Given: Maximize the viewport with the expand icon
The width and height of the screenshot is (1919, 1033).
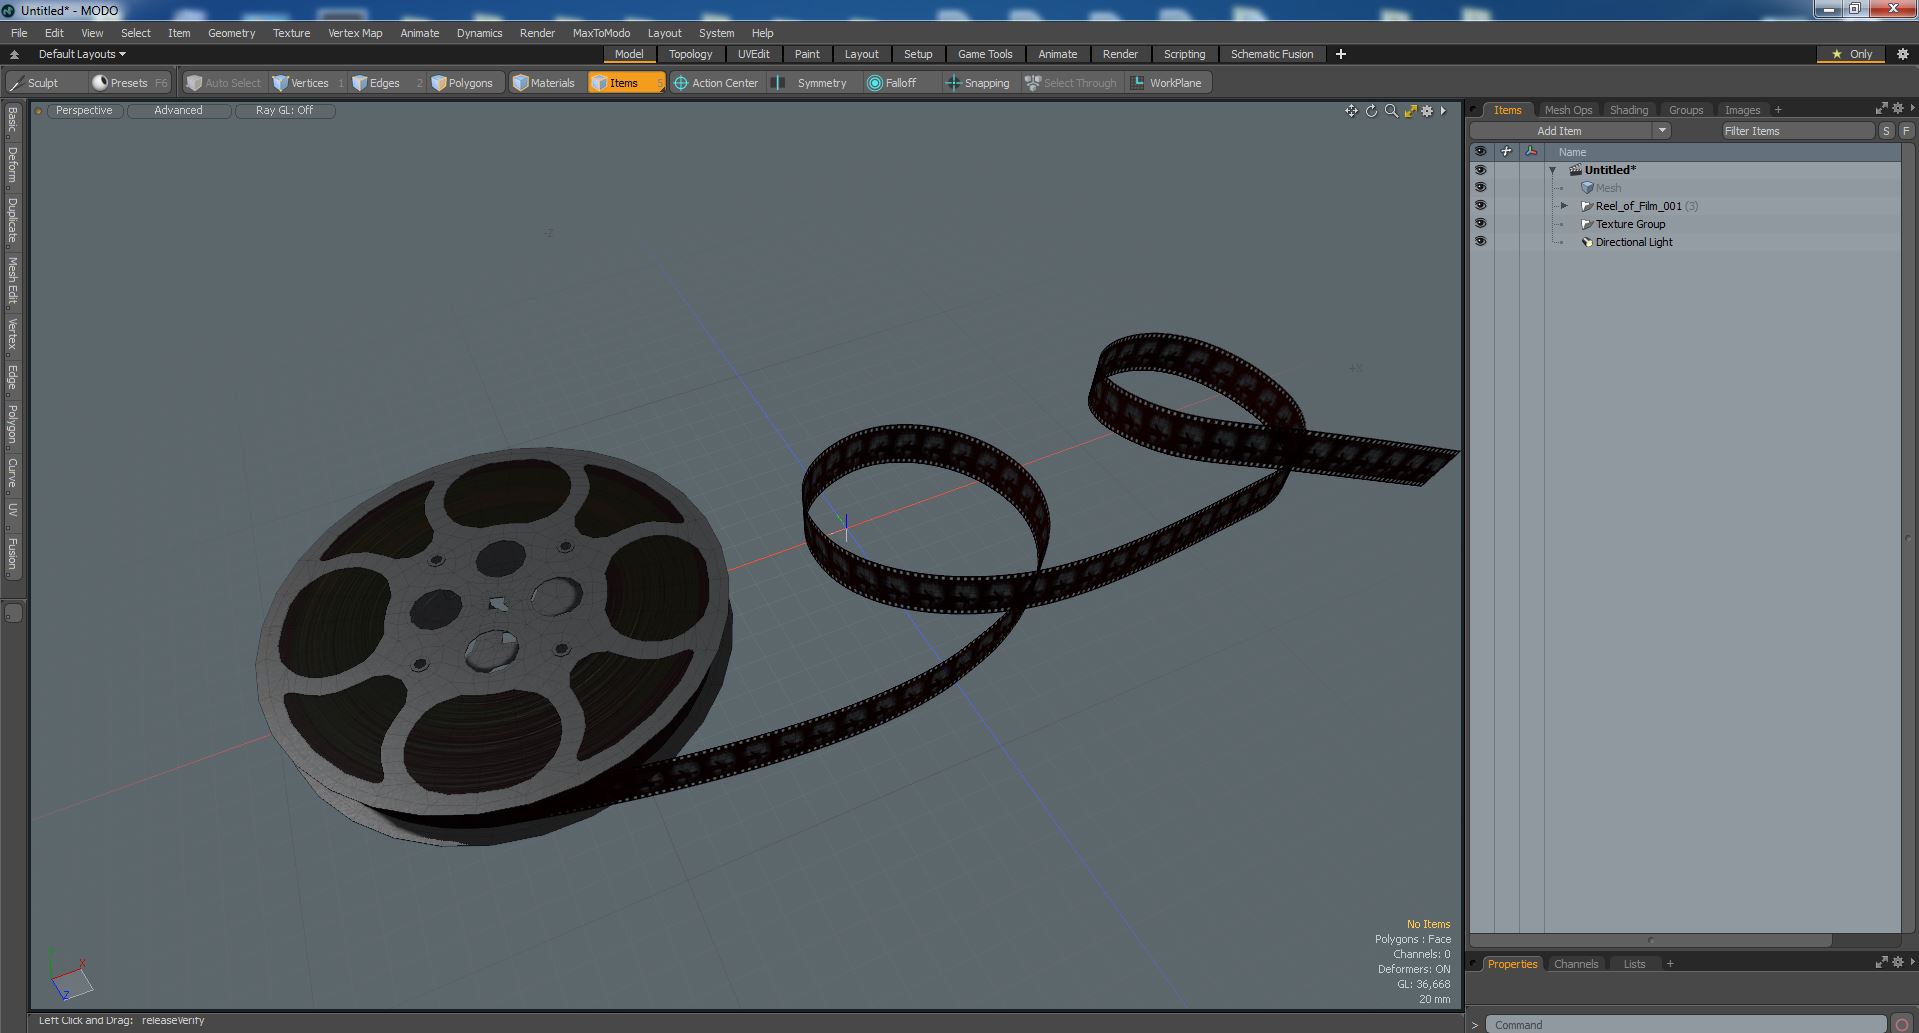Looking at the screenshot, I should [1410, 111].
